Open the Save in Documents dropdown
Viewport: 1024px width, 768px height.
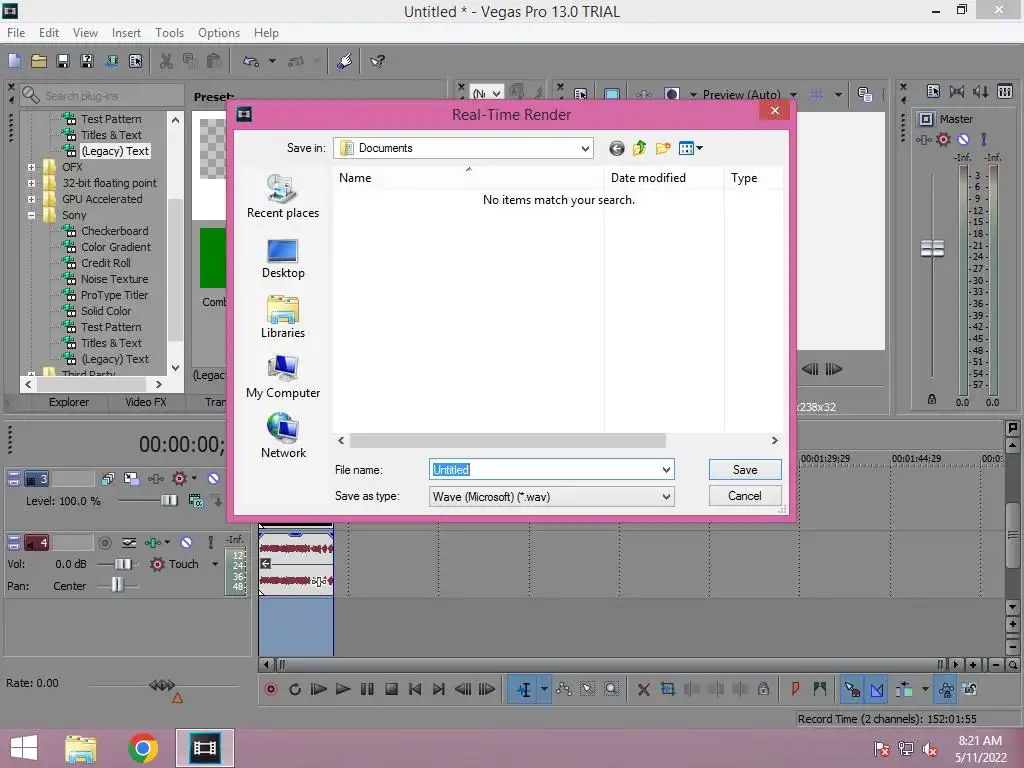[x=463, y=148]
